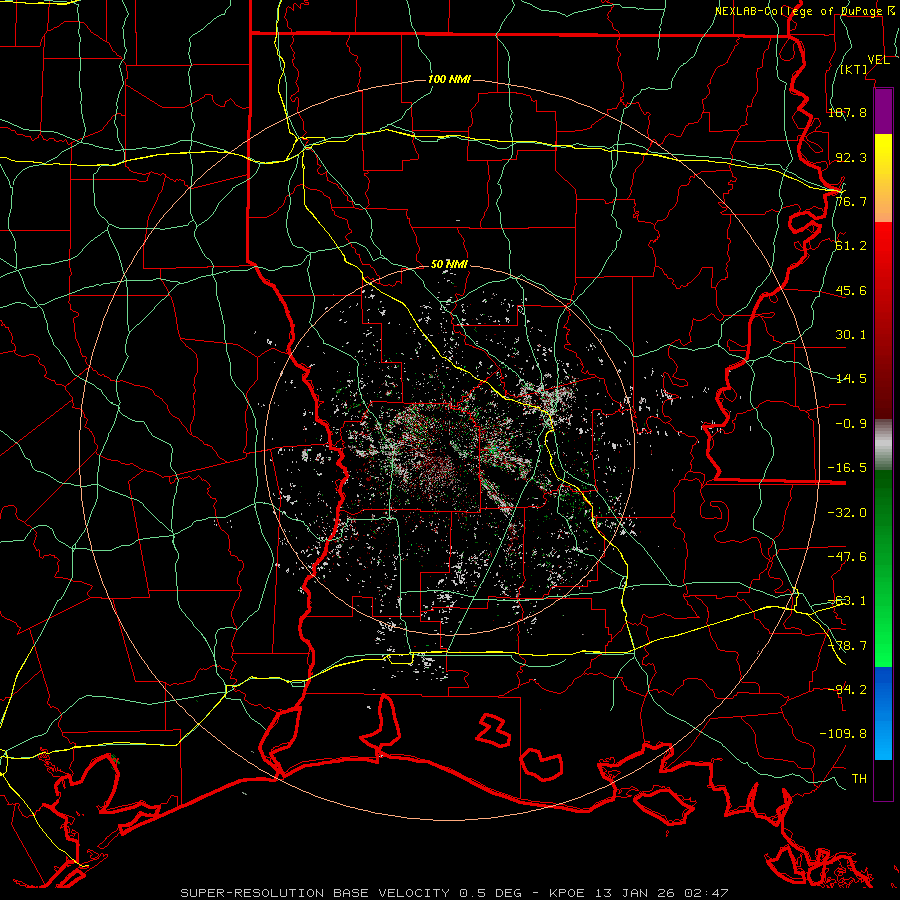Click the -94.2 legend value
The width and height of the screenshot is (900, 900).
coord(847,690)
